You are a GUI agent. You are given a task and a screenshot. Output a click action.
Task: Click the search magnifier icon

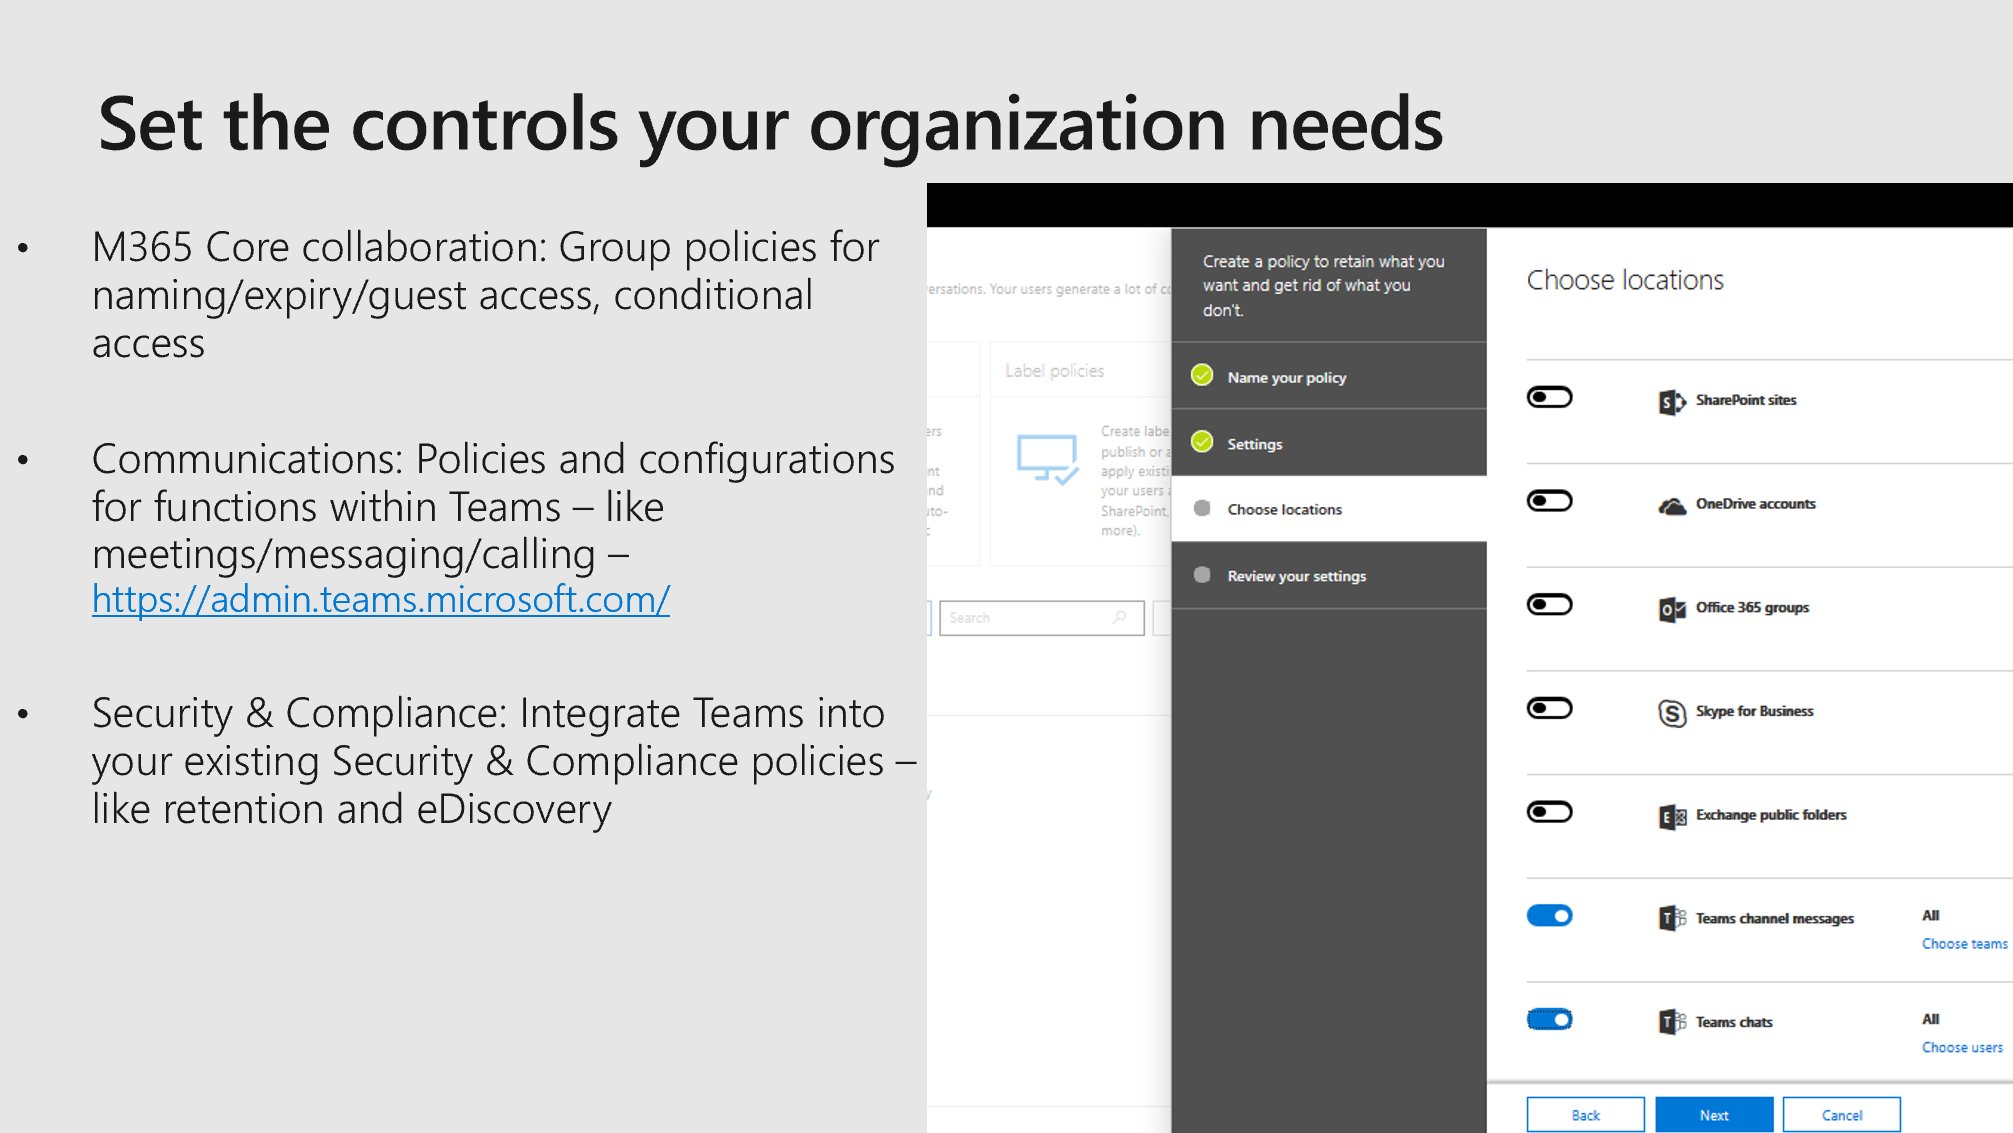pyautogui.click(x=1120, y=617)
